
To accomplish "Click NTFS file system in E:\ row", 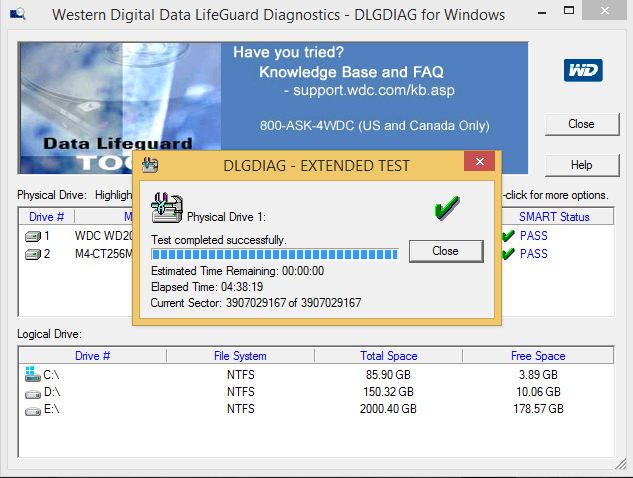I will [x=241, y=409].
